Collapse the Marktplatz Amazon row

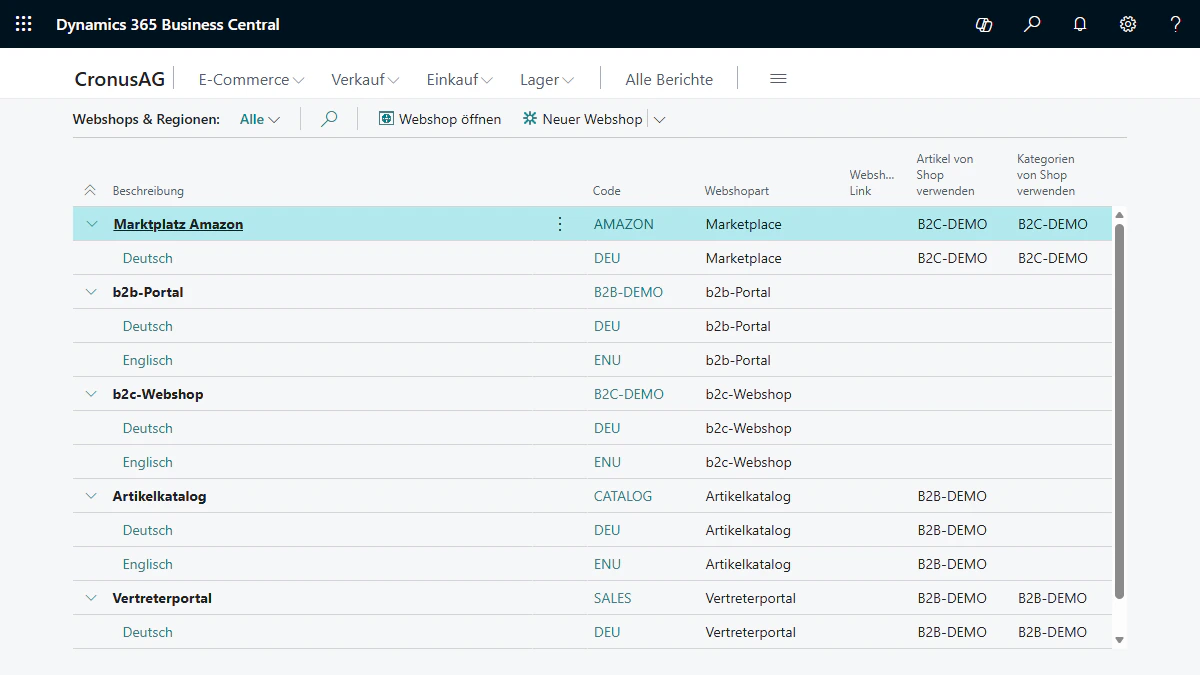click(92, 224)
